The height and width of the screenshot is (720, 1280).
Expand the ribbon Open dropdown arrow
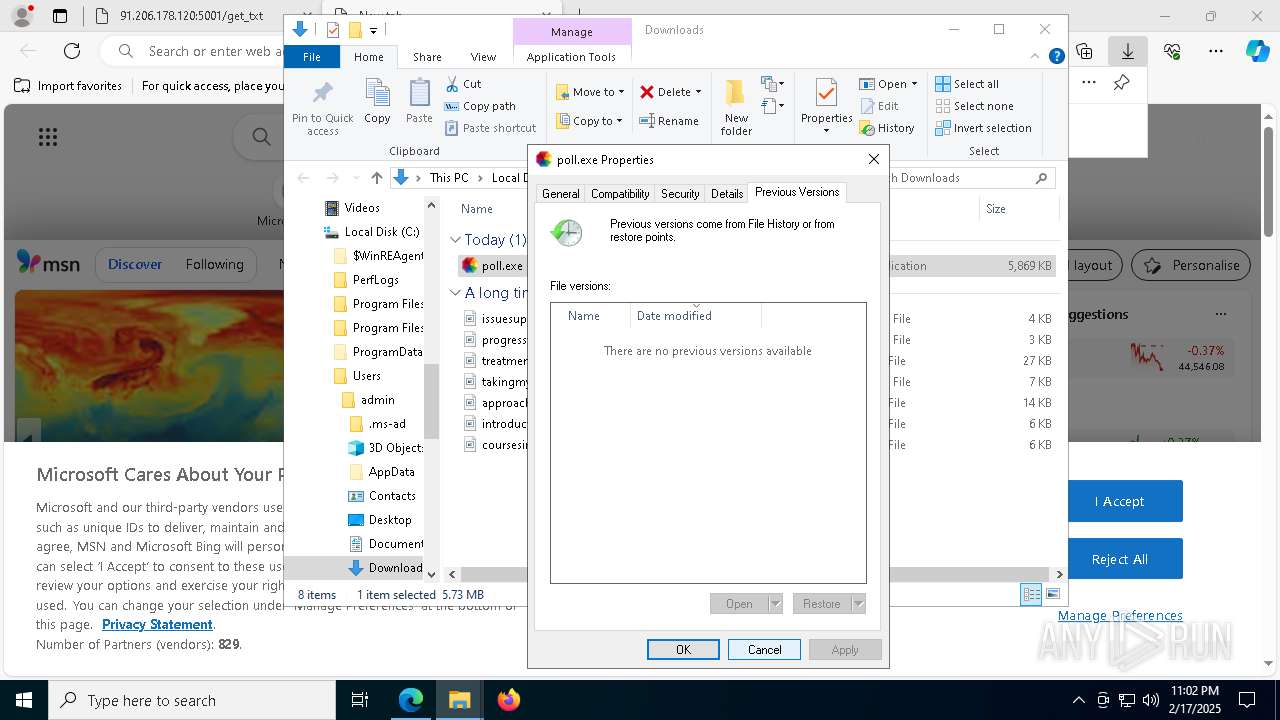click(x=914, y=84)
